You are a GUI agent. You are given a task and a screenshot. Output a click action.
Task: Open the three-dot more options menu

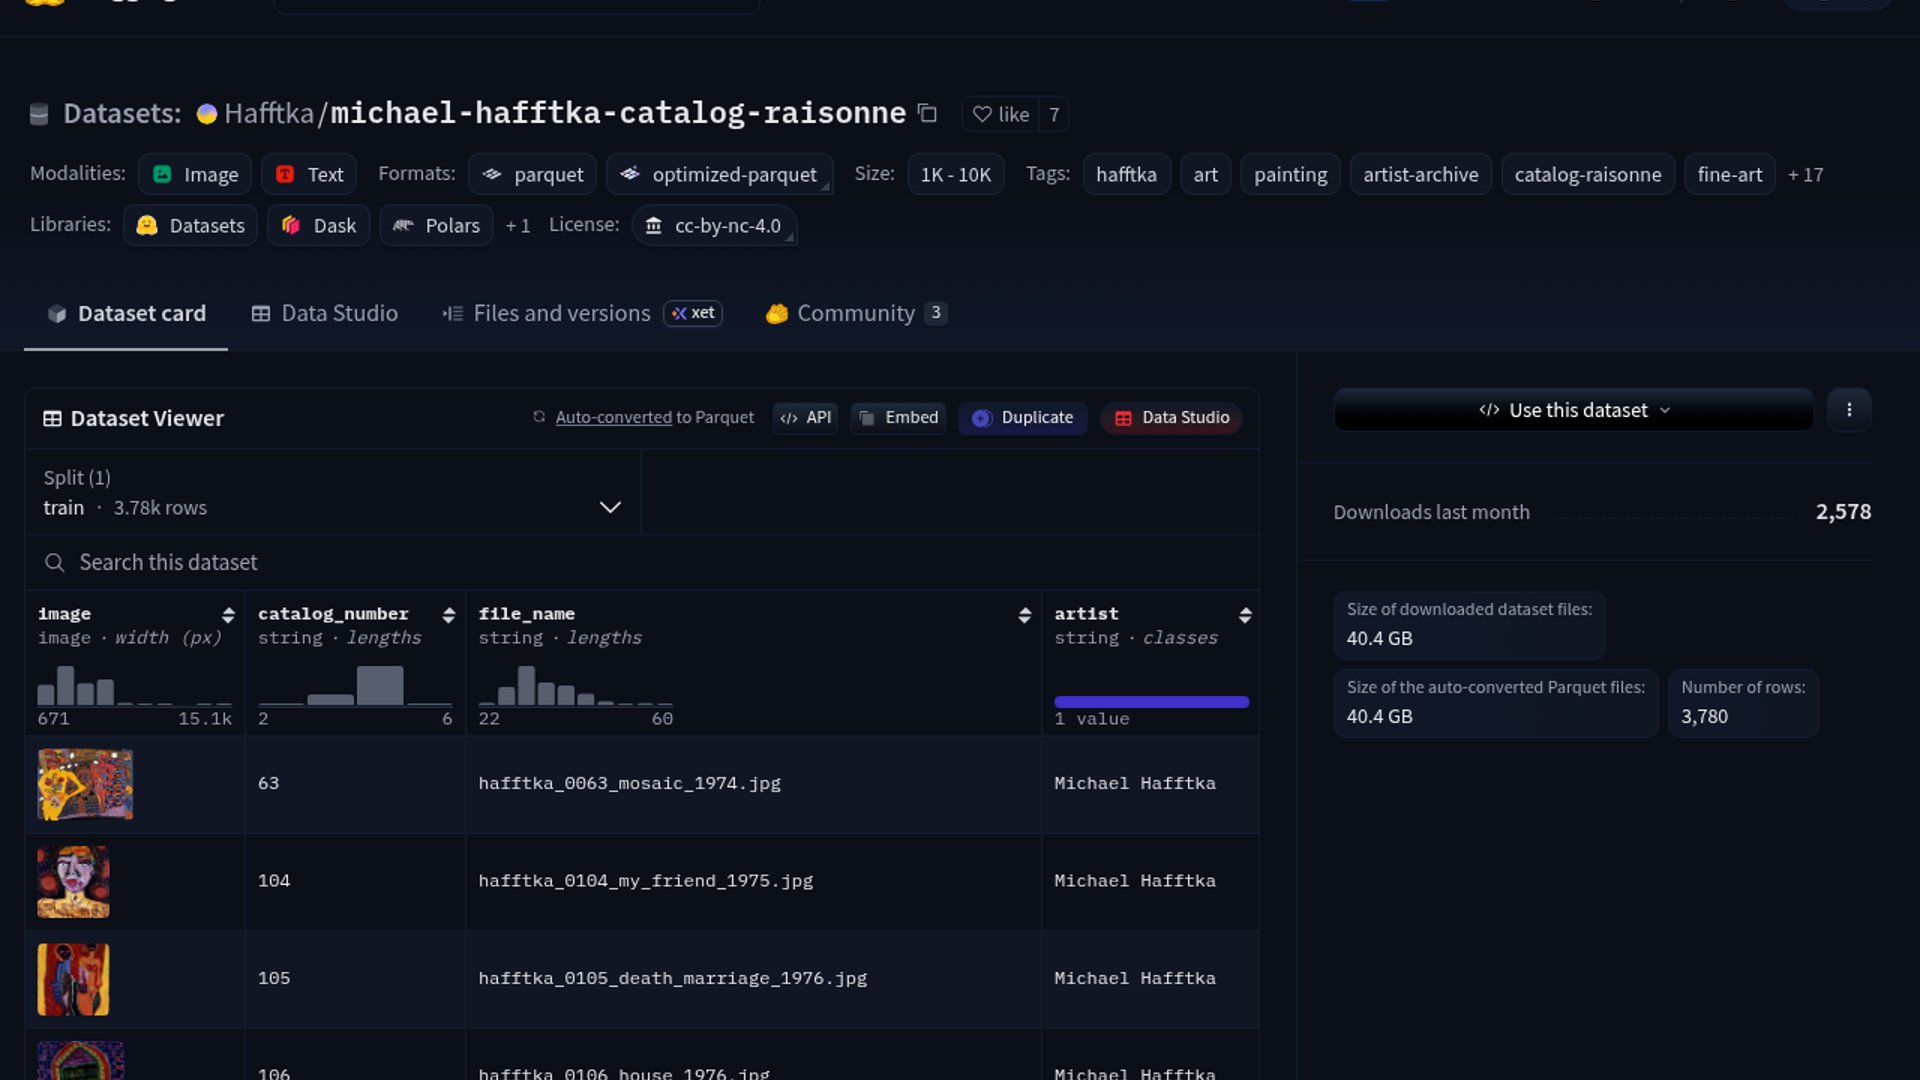click(1849, 410)
